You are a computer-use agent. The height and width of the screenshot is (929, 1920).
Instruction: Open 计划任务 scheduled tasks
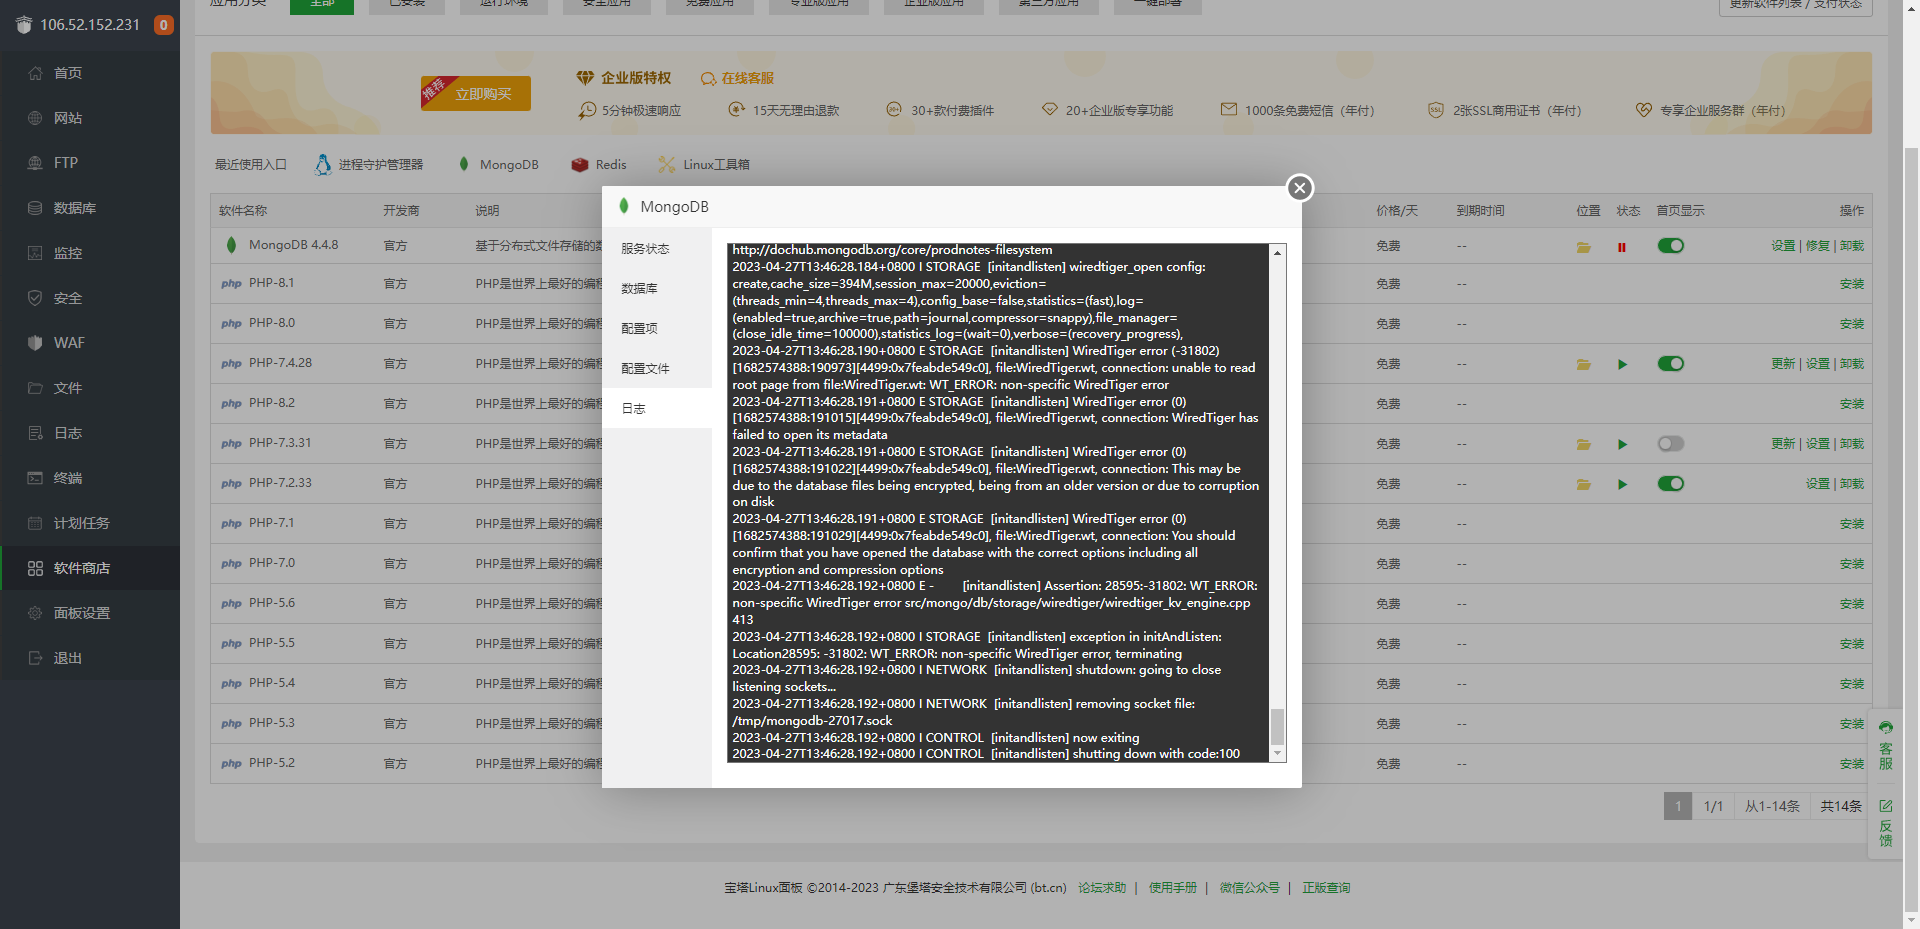coord(82,523)
